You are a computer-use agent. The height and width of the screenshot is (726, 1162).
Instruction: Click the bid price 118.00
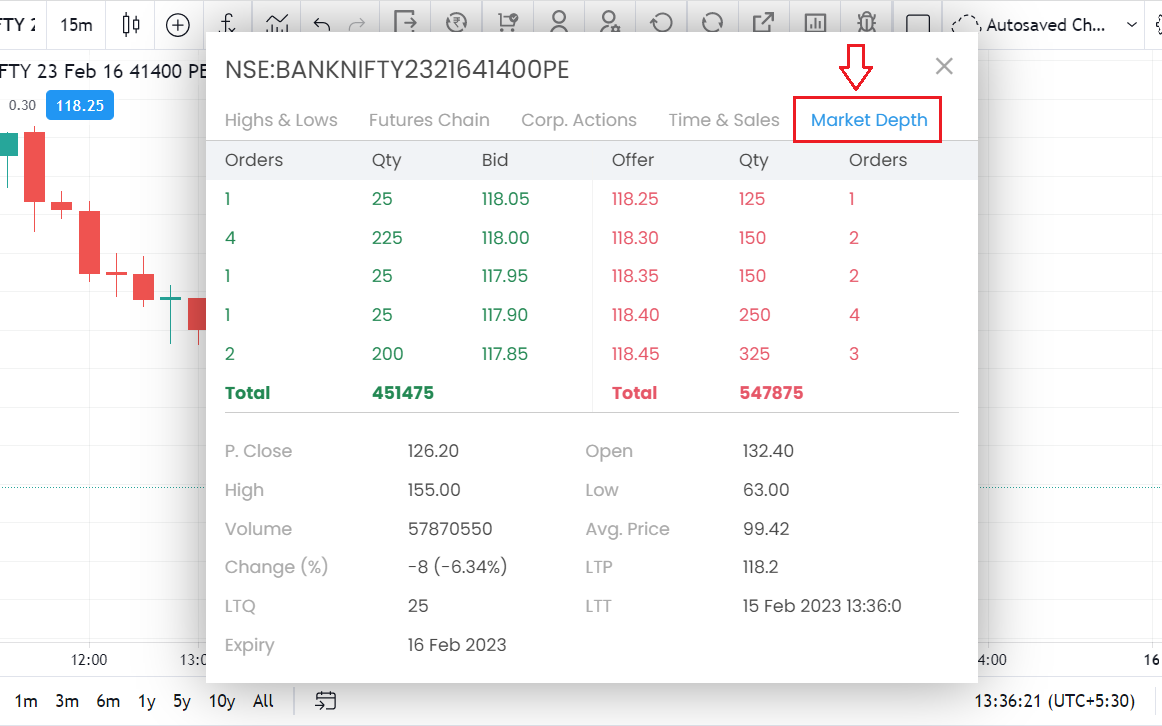(505, 238)
